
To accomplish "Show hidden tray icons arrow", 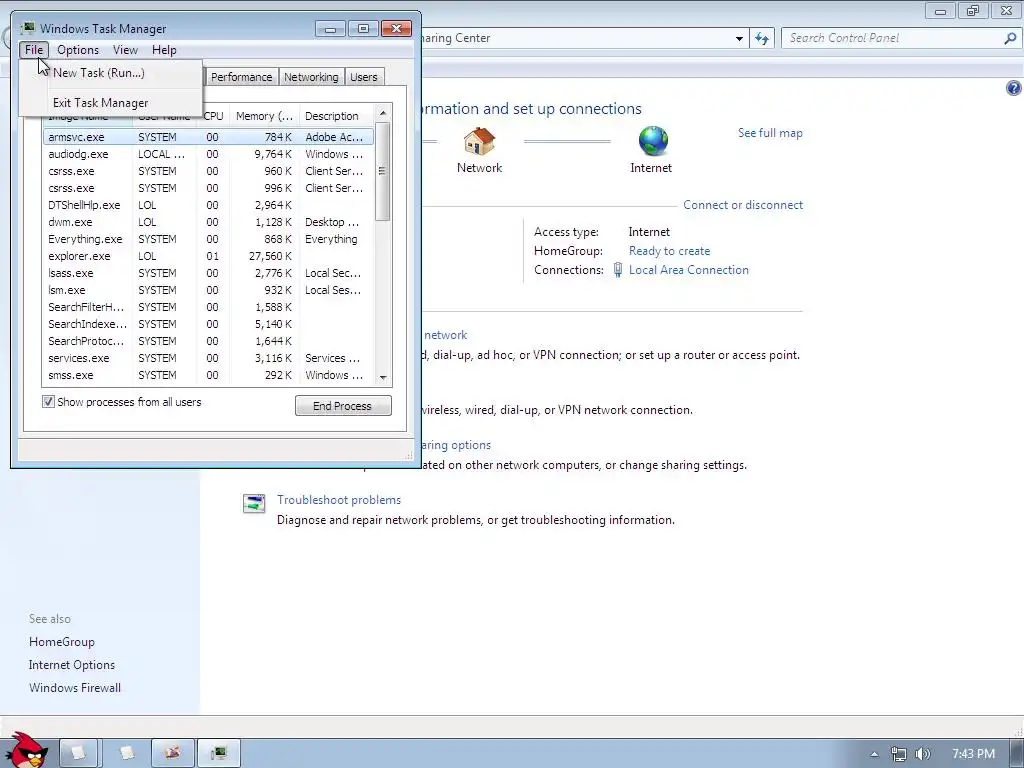I will [874, 754].
